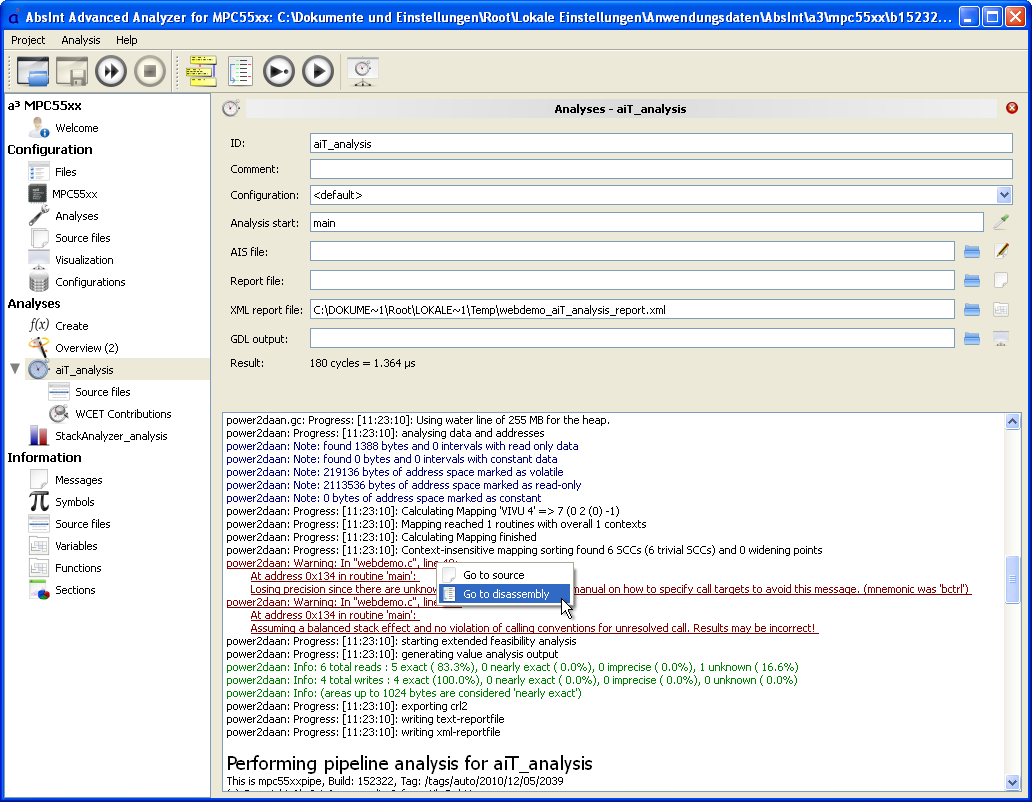Open the Welcome page in the sidebar

click(76, 128)
